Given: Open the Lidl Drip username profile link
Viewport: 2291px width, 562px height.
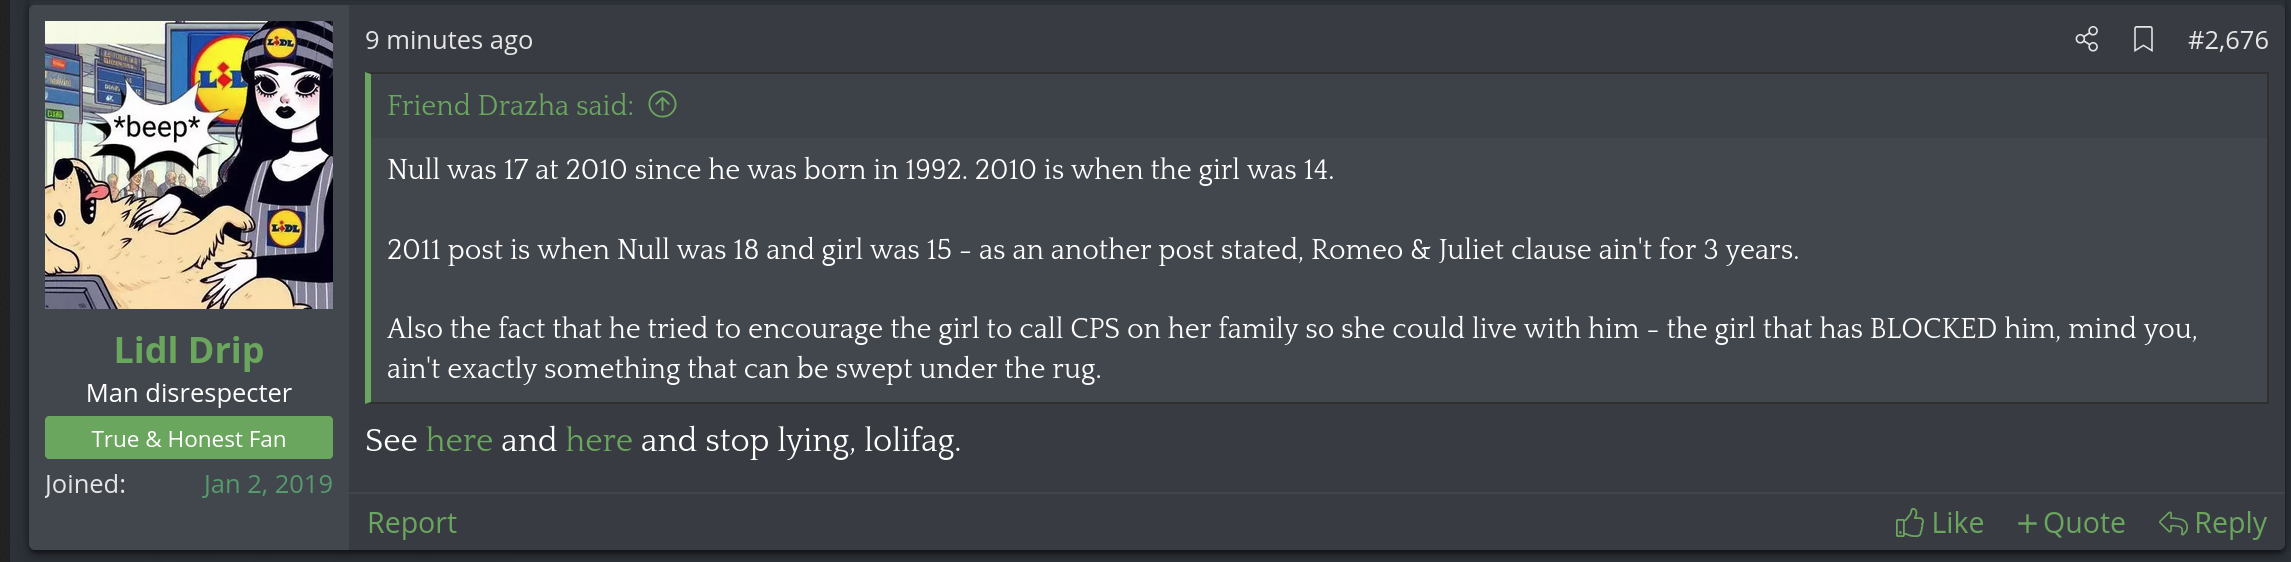Looking at the screenshot, I should 189,350.
